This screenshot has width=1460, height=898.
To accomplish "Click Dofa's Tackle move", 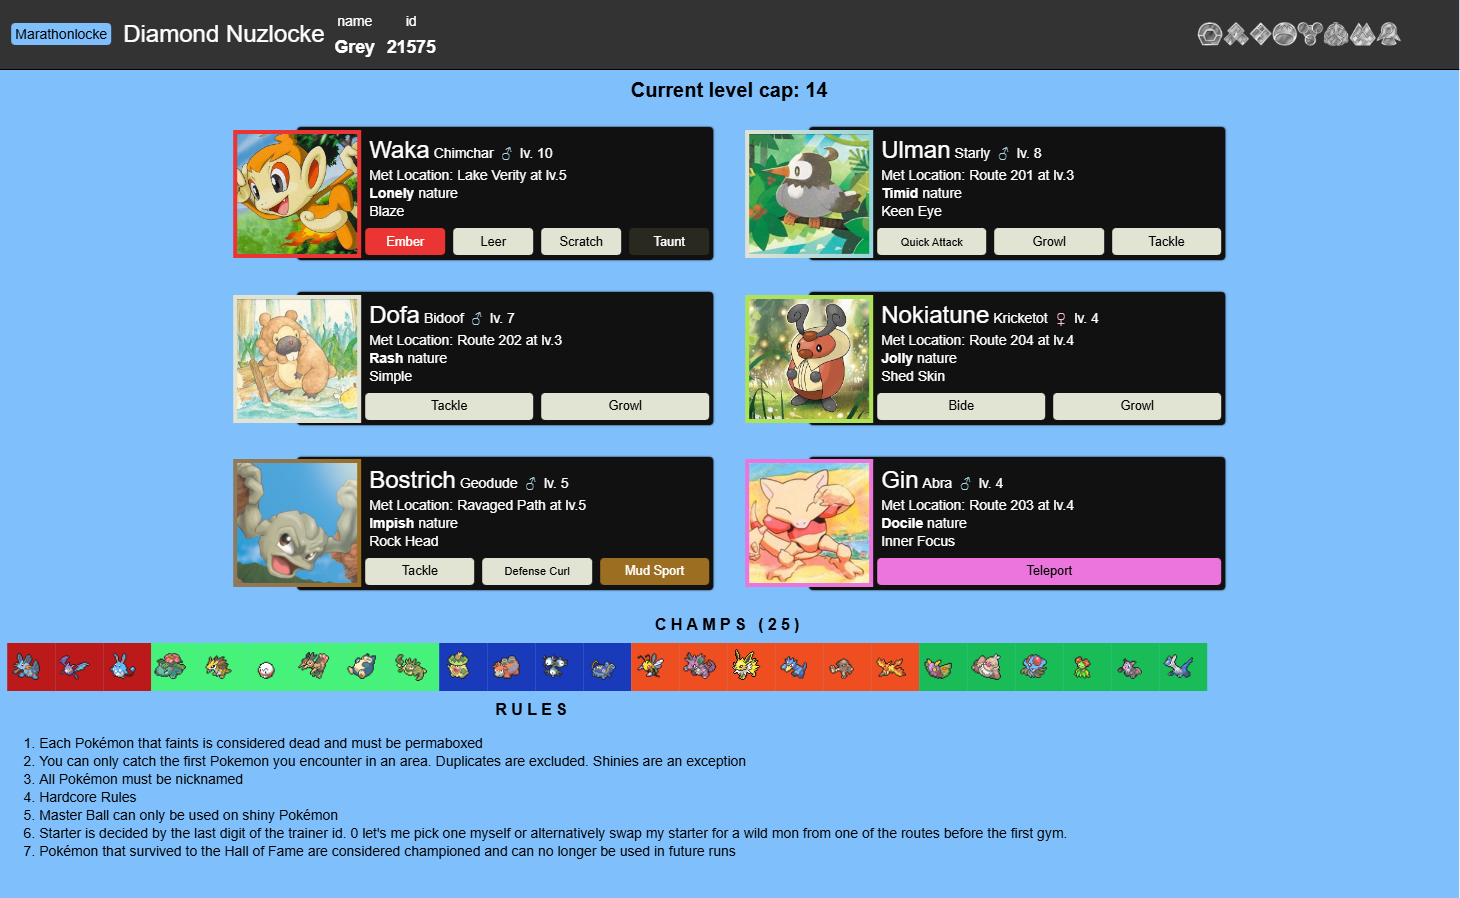I will [449, 405].
